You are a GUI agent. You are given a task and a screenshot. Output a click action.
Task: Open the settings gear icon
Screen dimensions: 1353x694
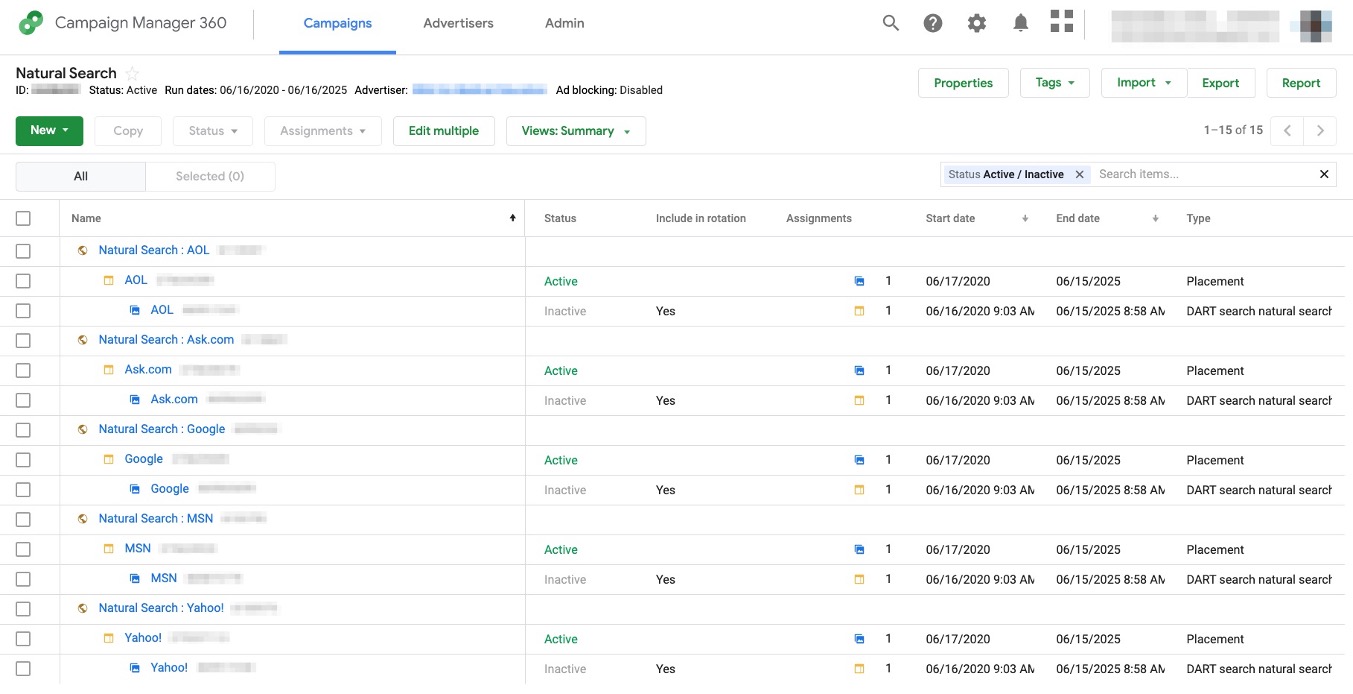(x=977, y=22)
